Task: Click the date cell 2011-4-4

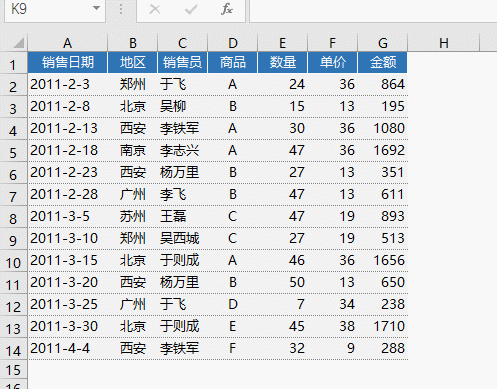Action: tap(68, 348)
